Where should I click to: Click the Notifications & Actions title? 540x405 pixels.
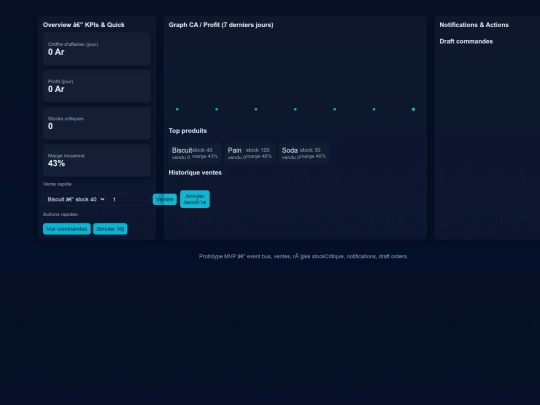tap(474, 25)
